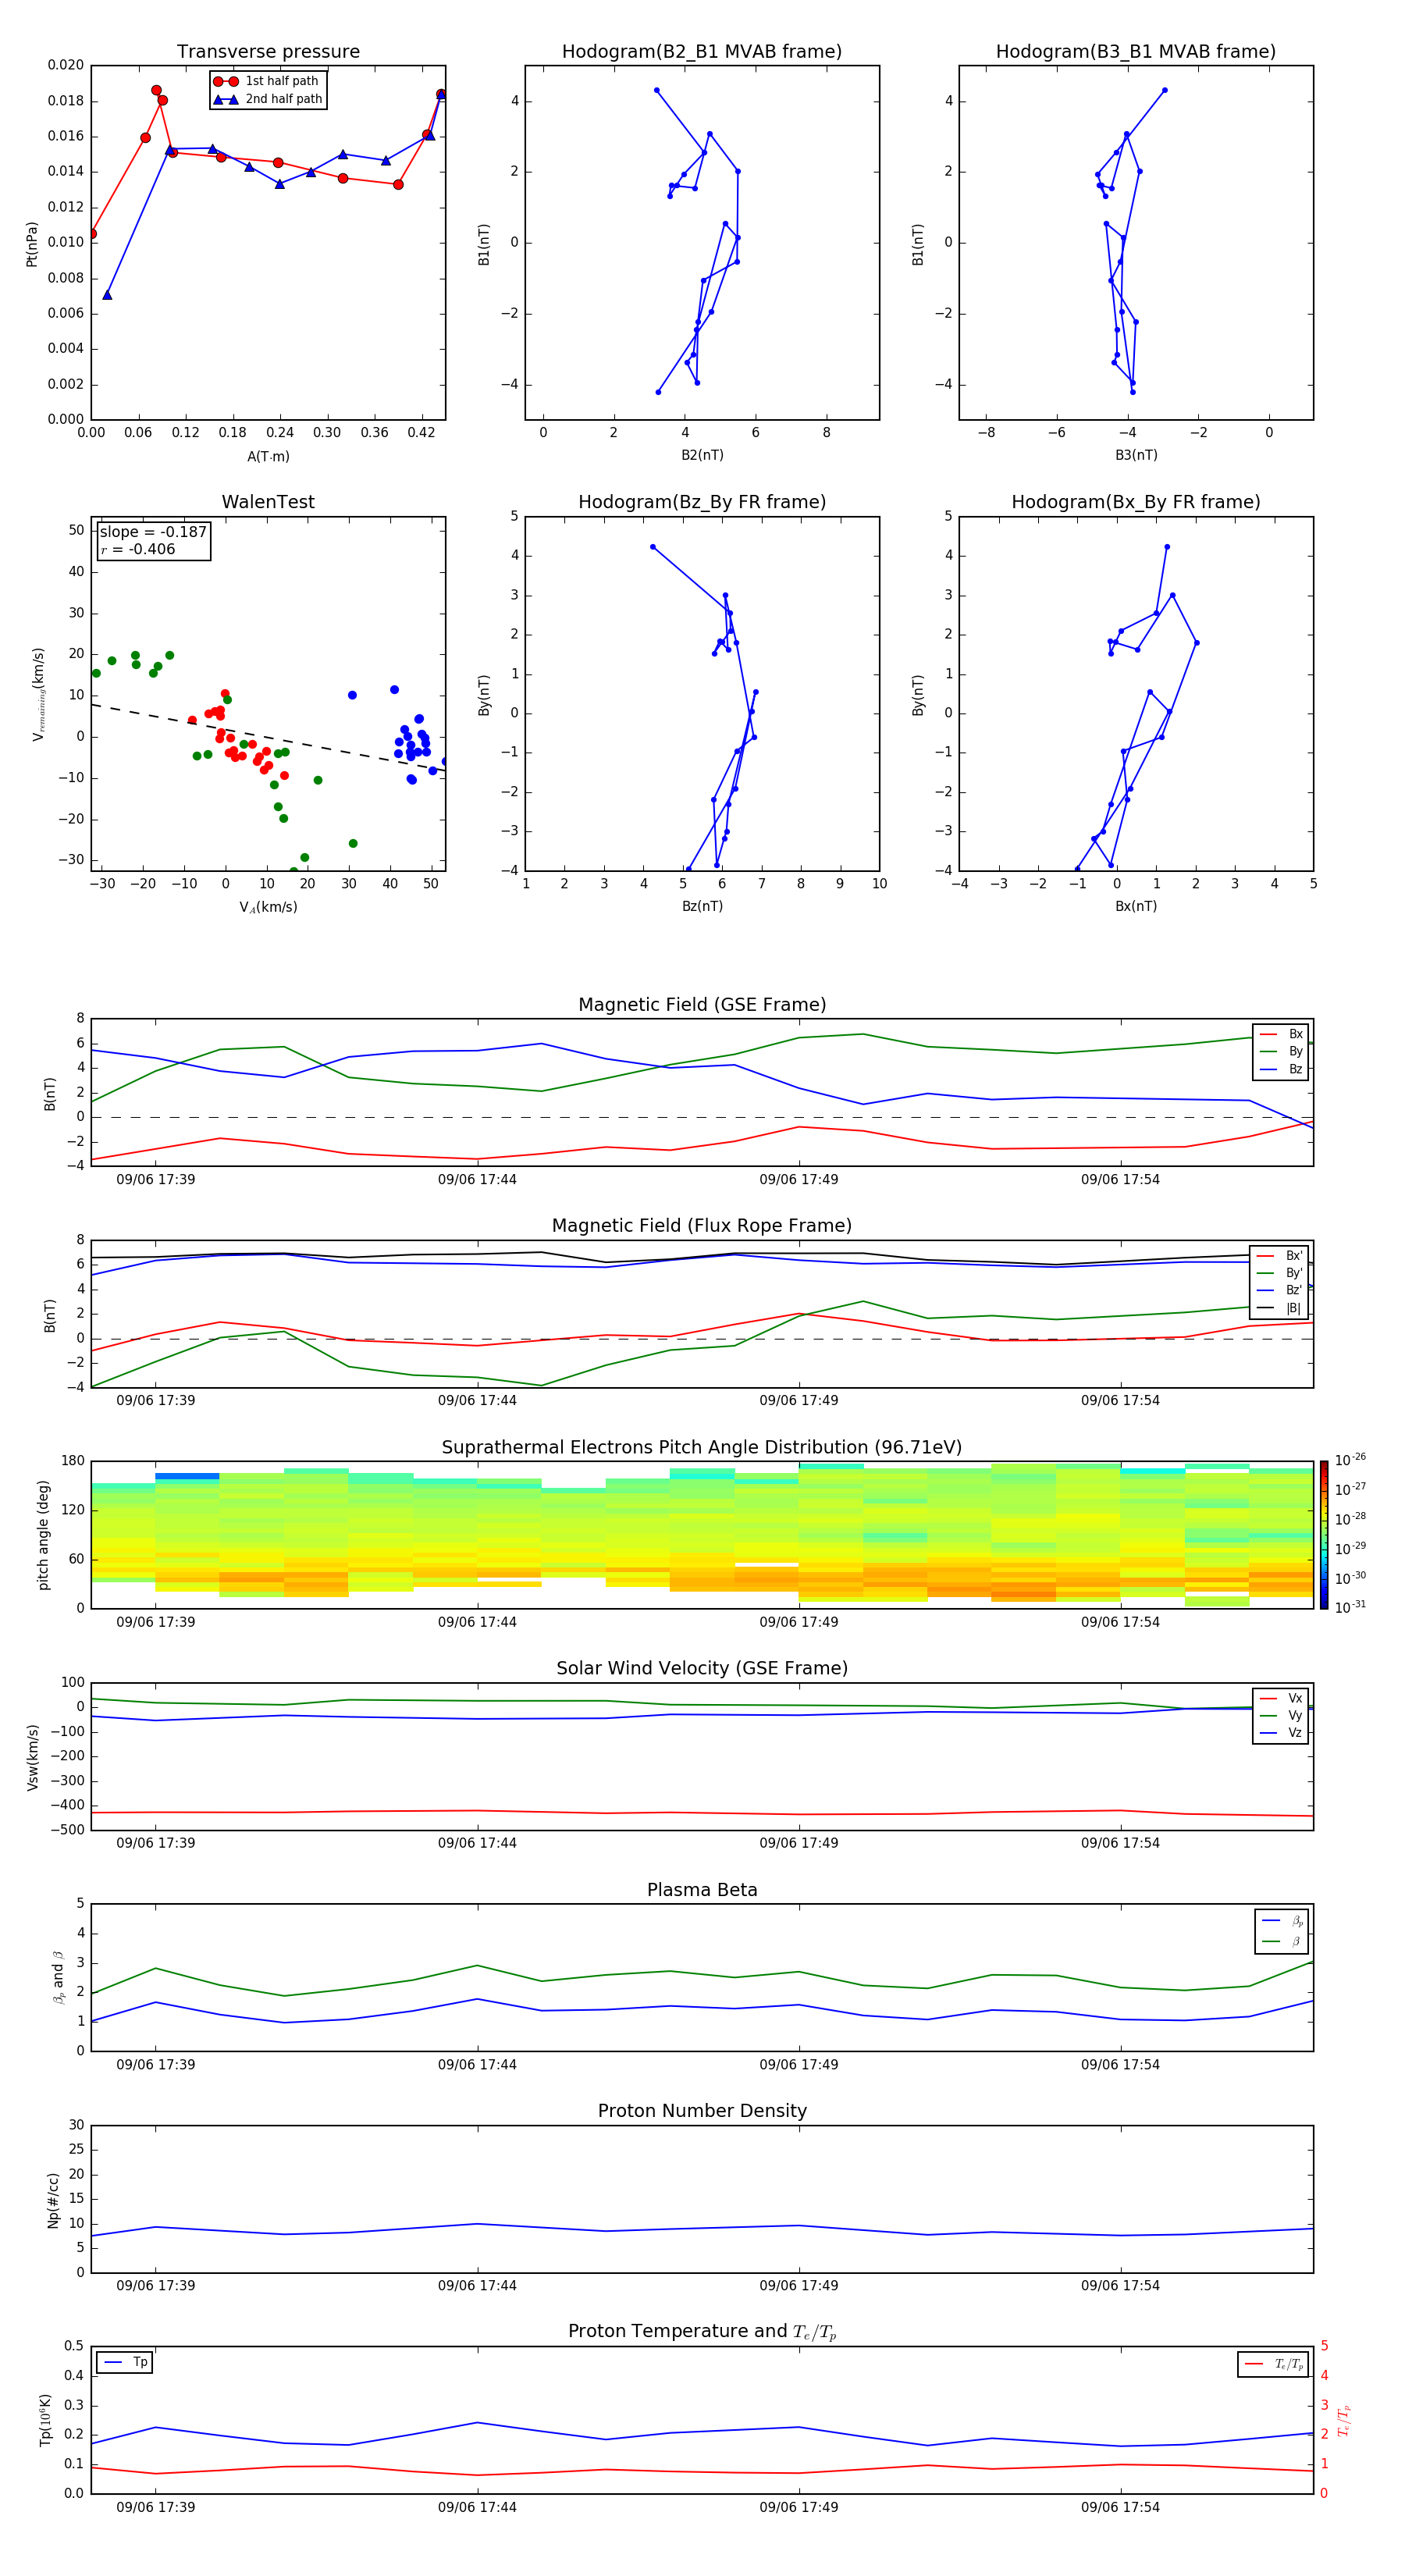Select Bz' in the Flux Rope legend
The image size is (1405, 2576).
[1280, 1291]
